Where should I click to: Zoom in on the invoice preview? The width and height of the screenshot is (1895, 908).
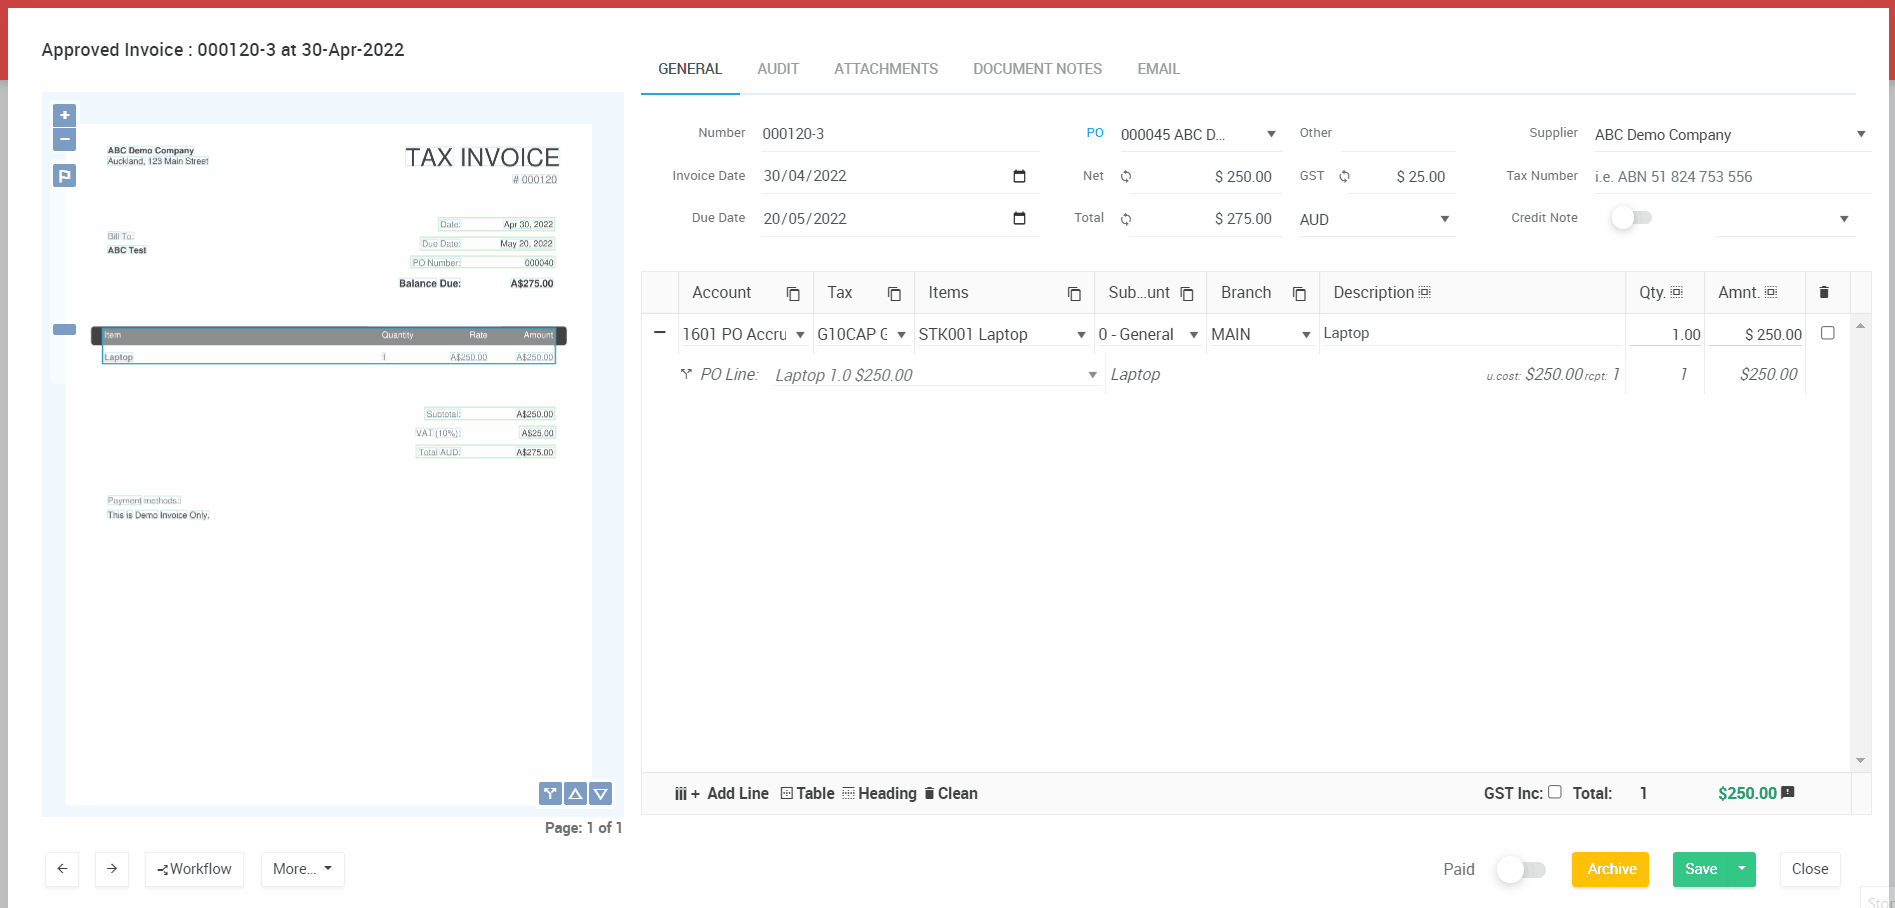click(x=64, y=115)
